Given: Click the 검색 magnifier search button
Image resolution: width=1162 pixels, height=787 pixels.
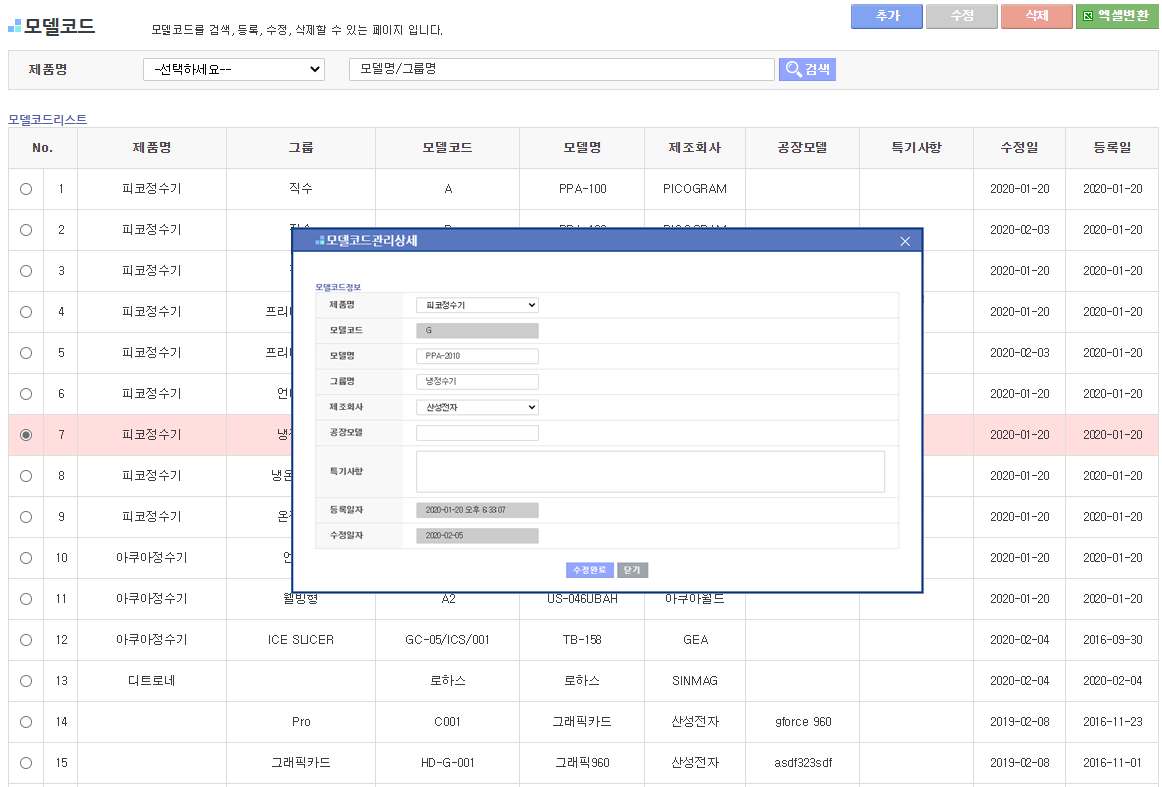Looking at the screenshot, I should pyautogui.click(x=807, y=69).
